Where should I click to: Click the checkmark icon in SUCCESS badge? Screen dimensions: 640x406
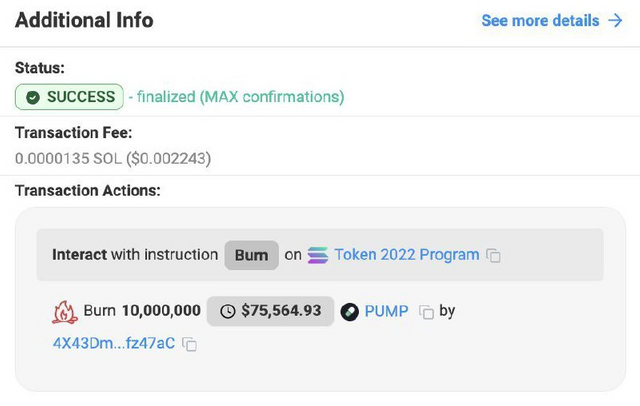pyautogui.click(x=33, y=97)
